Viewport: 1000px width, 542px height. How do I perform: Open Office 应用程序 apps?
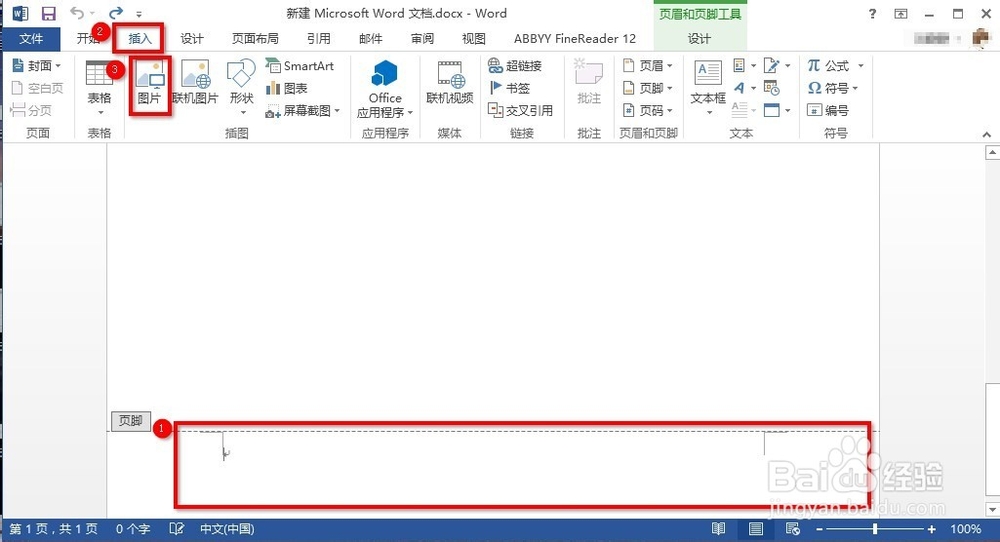tap(385, 89)
